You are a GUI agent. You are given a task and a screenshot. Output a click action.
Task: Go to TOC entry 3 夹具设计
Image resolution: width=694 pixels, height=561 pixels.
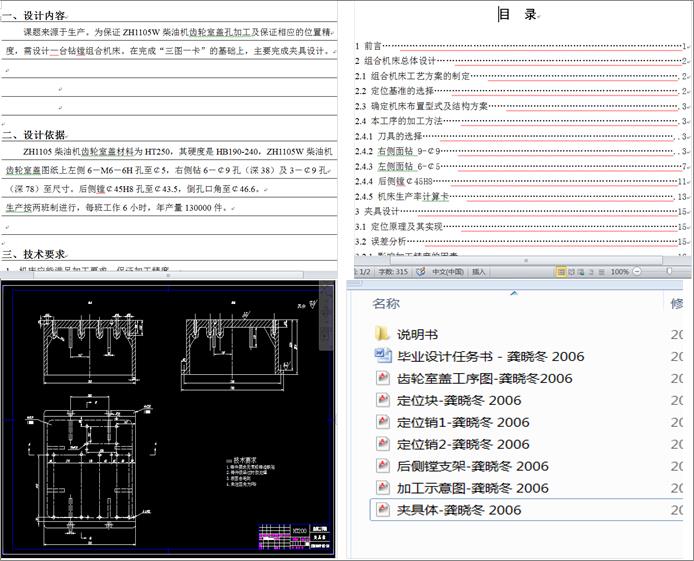point(520,211)
